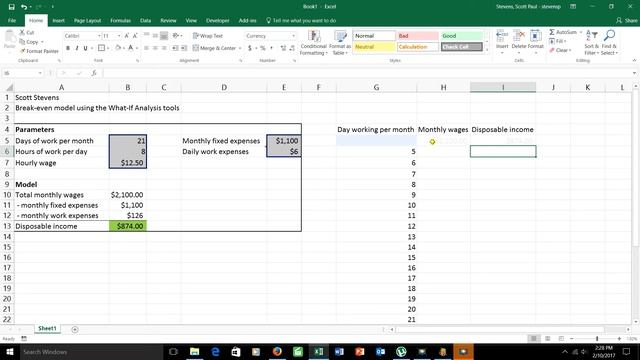Open the font name dropdown (Calibri)
This screenshot has width=640, height=360.
point(99,36)
